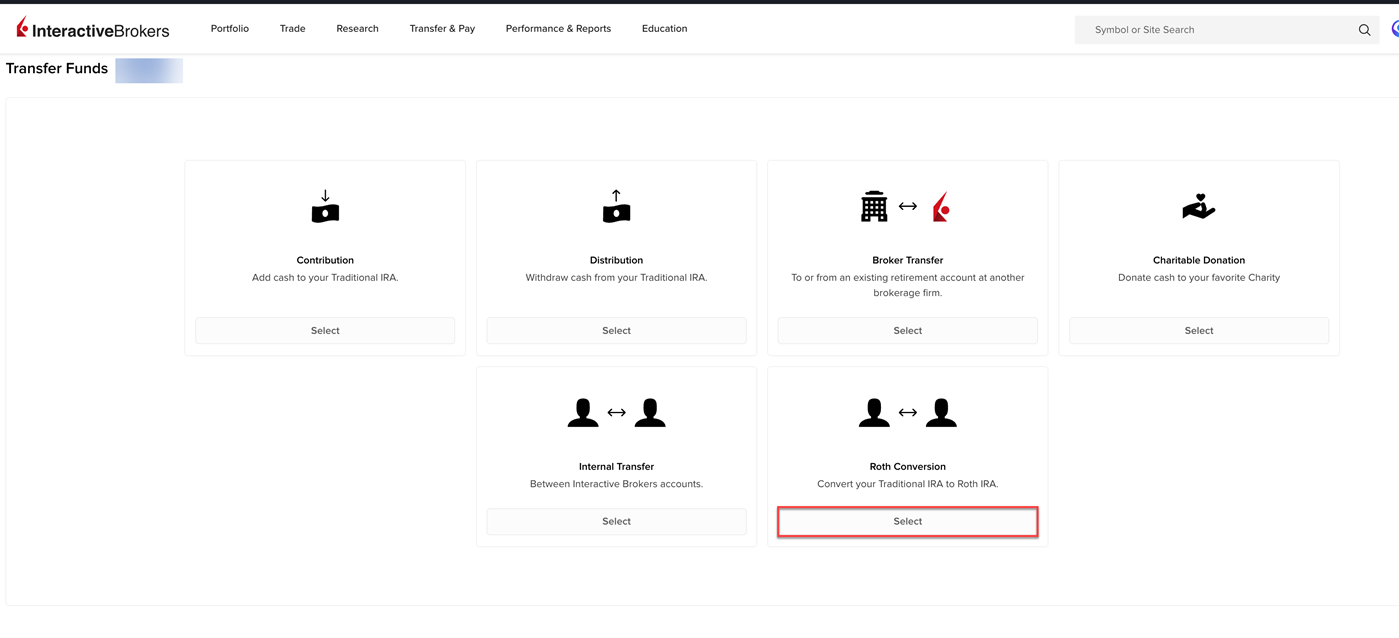Select the Roth Conversion option

pos(907,521)
